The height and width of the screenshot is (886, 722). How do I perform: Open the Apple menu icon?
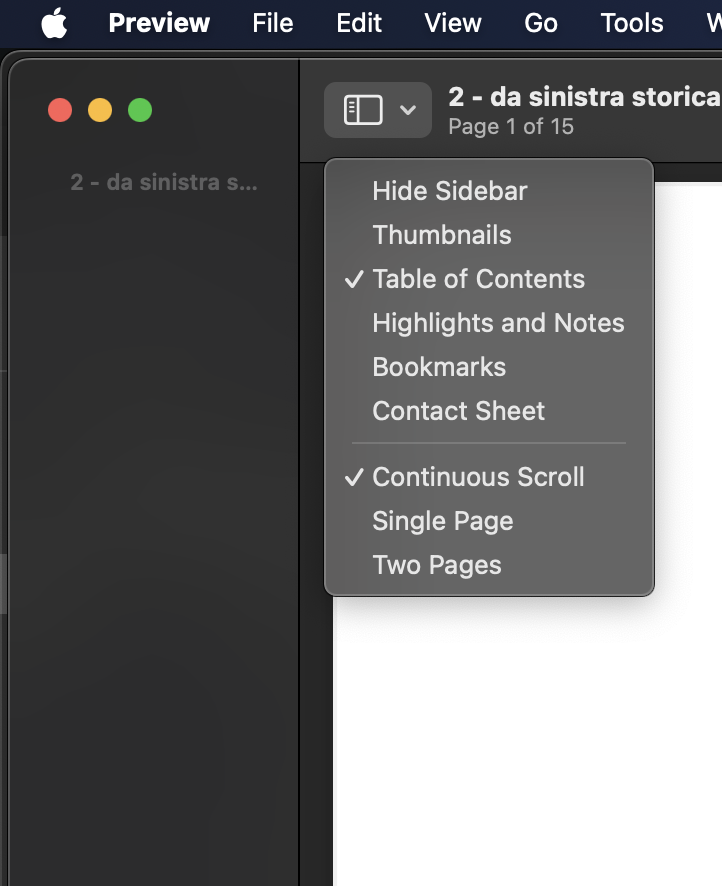point(54,22)
